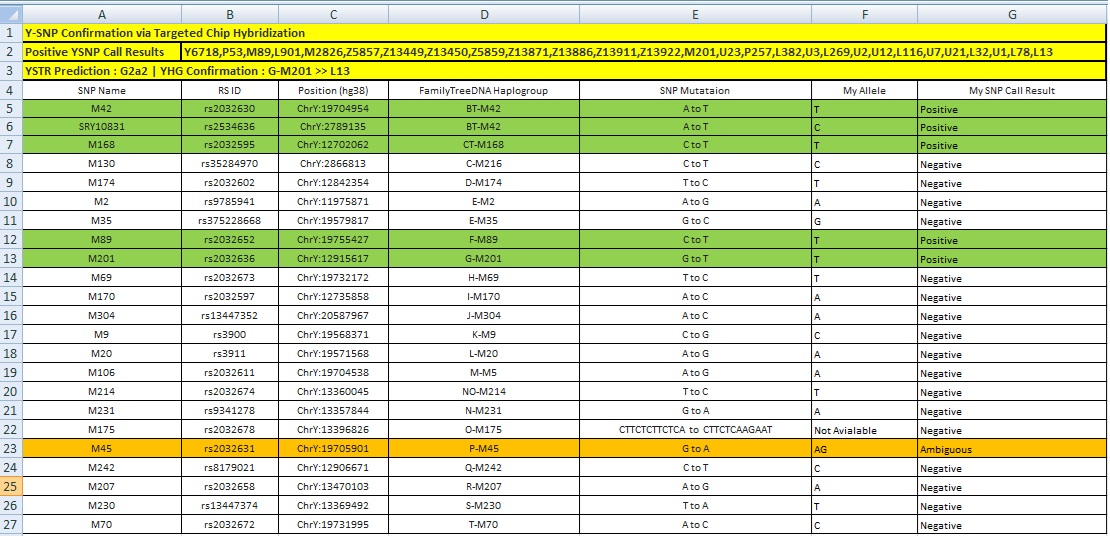
Task: Click cell containing rs2032636
Action: point(230,258)
